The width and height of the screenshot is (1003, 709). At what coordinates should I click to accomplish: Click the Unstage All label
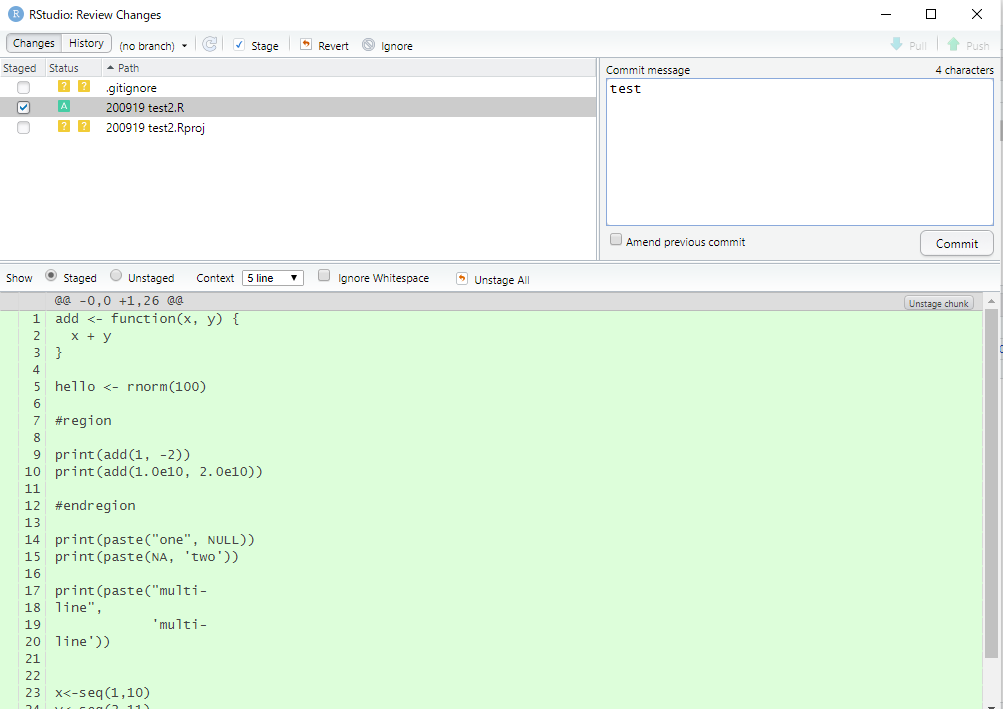502,280
